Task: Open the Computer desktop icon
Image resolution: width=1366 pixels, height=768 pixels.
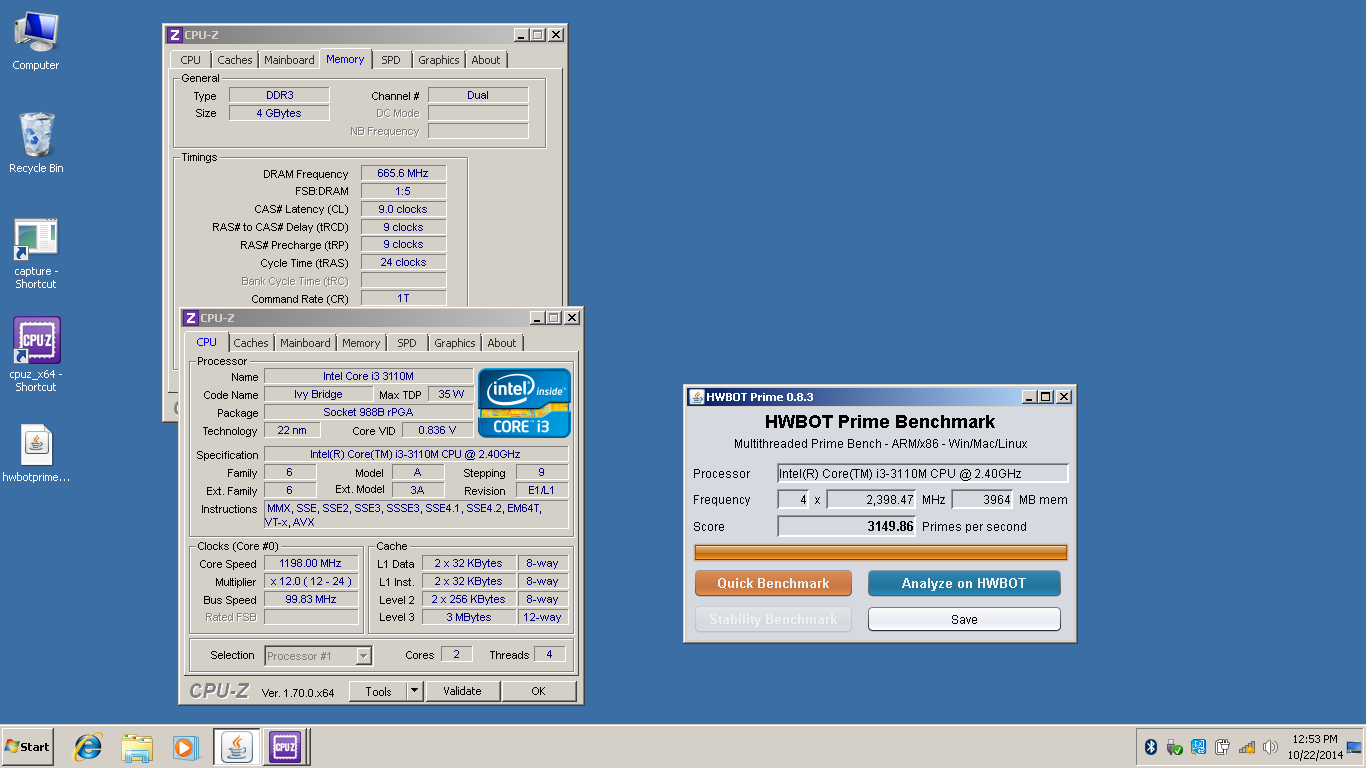Action: (36, 42)
